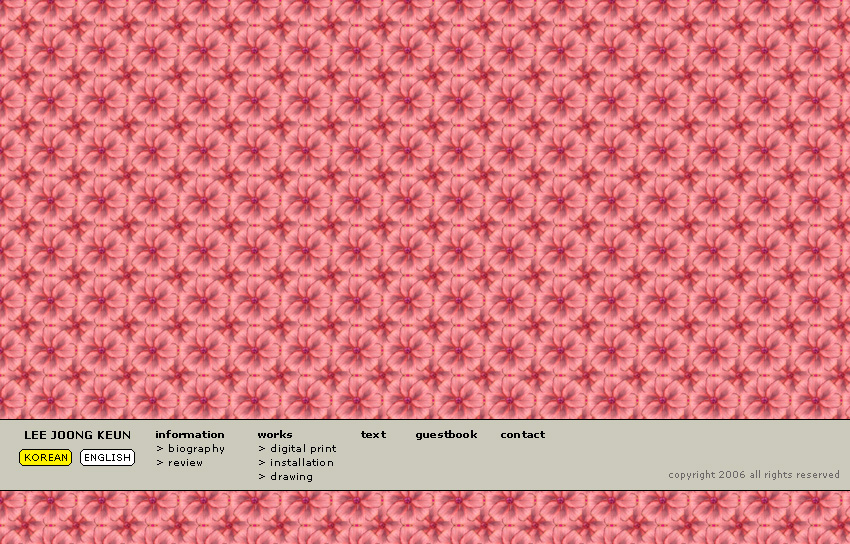Open the text section
This screenshot has width=850, height=544.
(x=374, y=435)
